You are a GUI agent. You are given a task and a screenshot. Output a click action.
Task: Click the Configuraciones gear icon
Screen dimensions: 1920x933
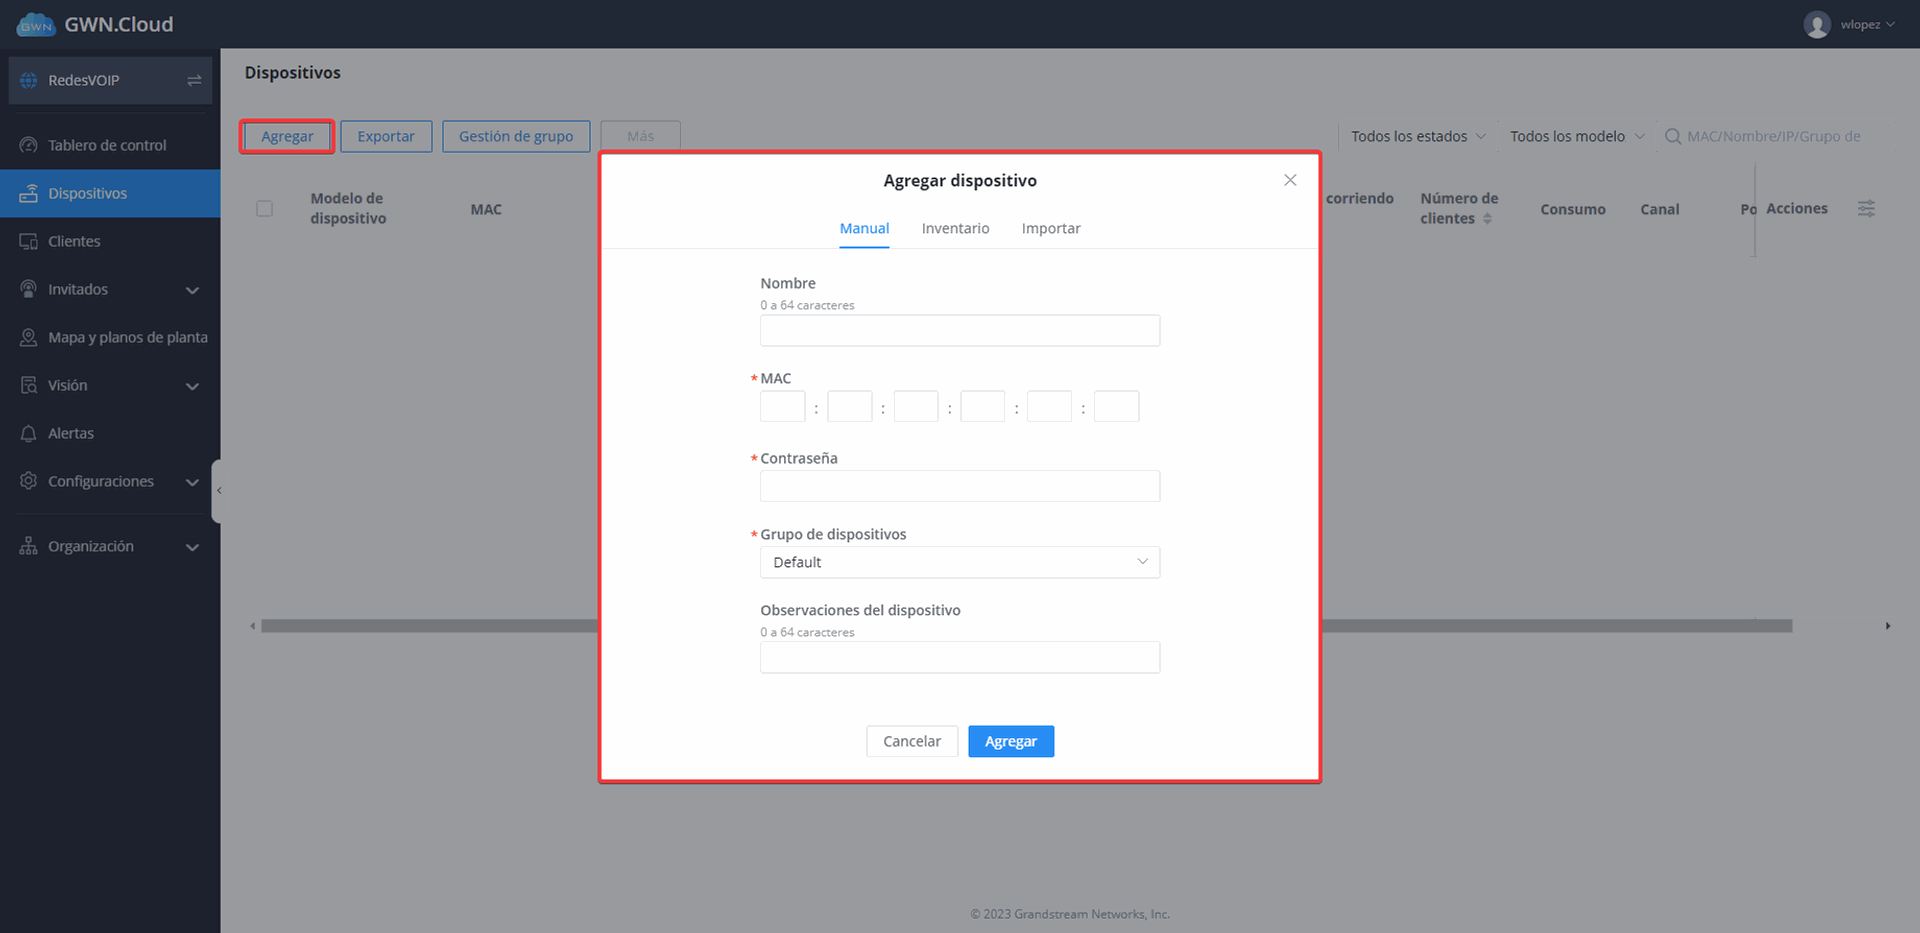pos(28,481)
